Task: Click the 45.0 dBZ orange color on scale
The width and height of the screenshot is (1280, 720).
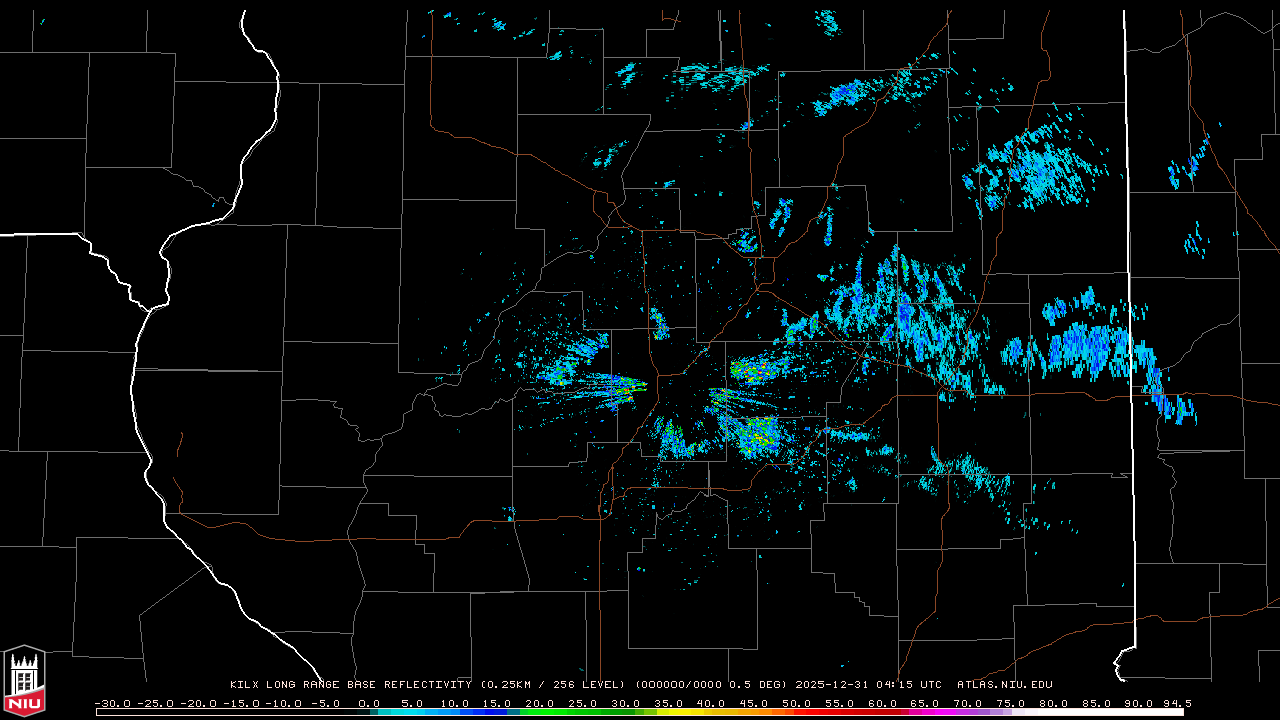Action: pos(754,712)
